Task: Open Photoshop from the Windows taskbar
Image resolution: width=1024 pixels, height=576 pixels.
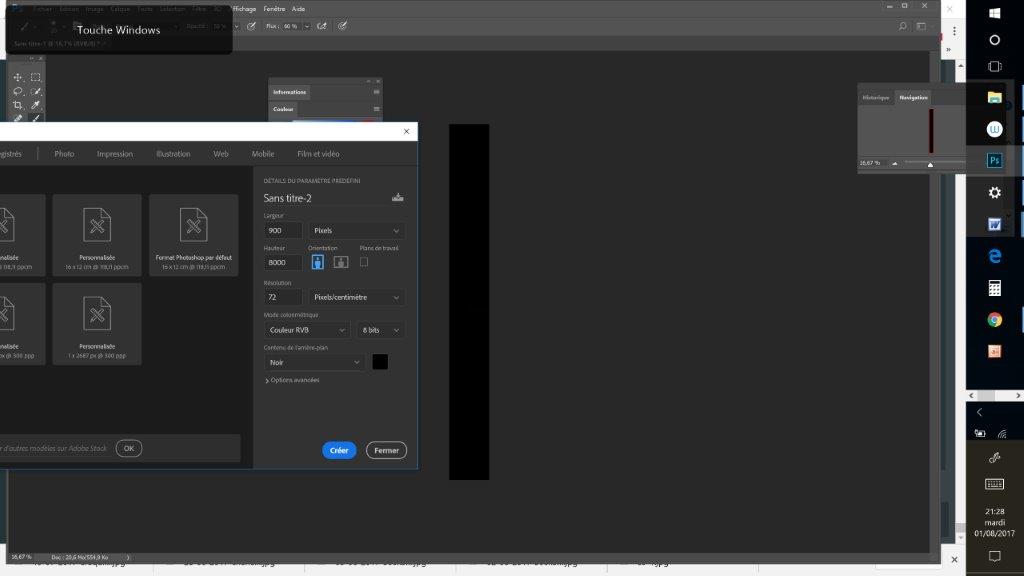Action: [x=994, y=160]
